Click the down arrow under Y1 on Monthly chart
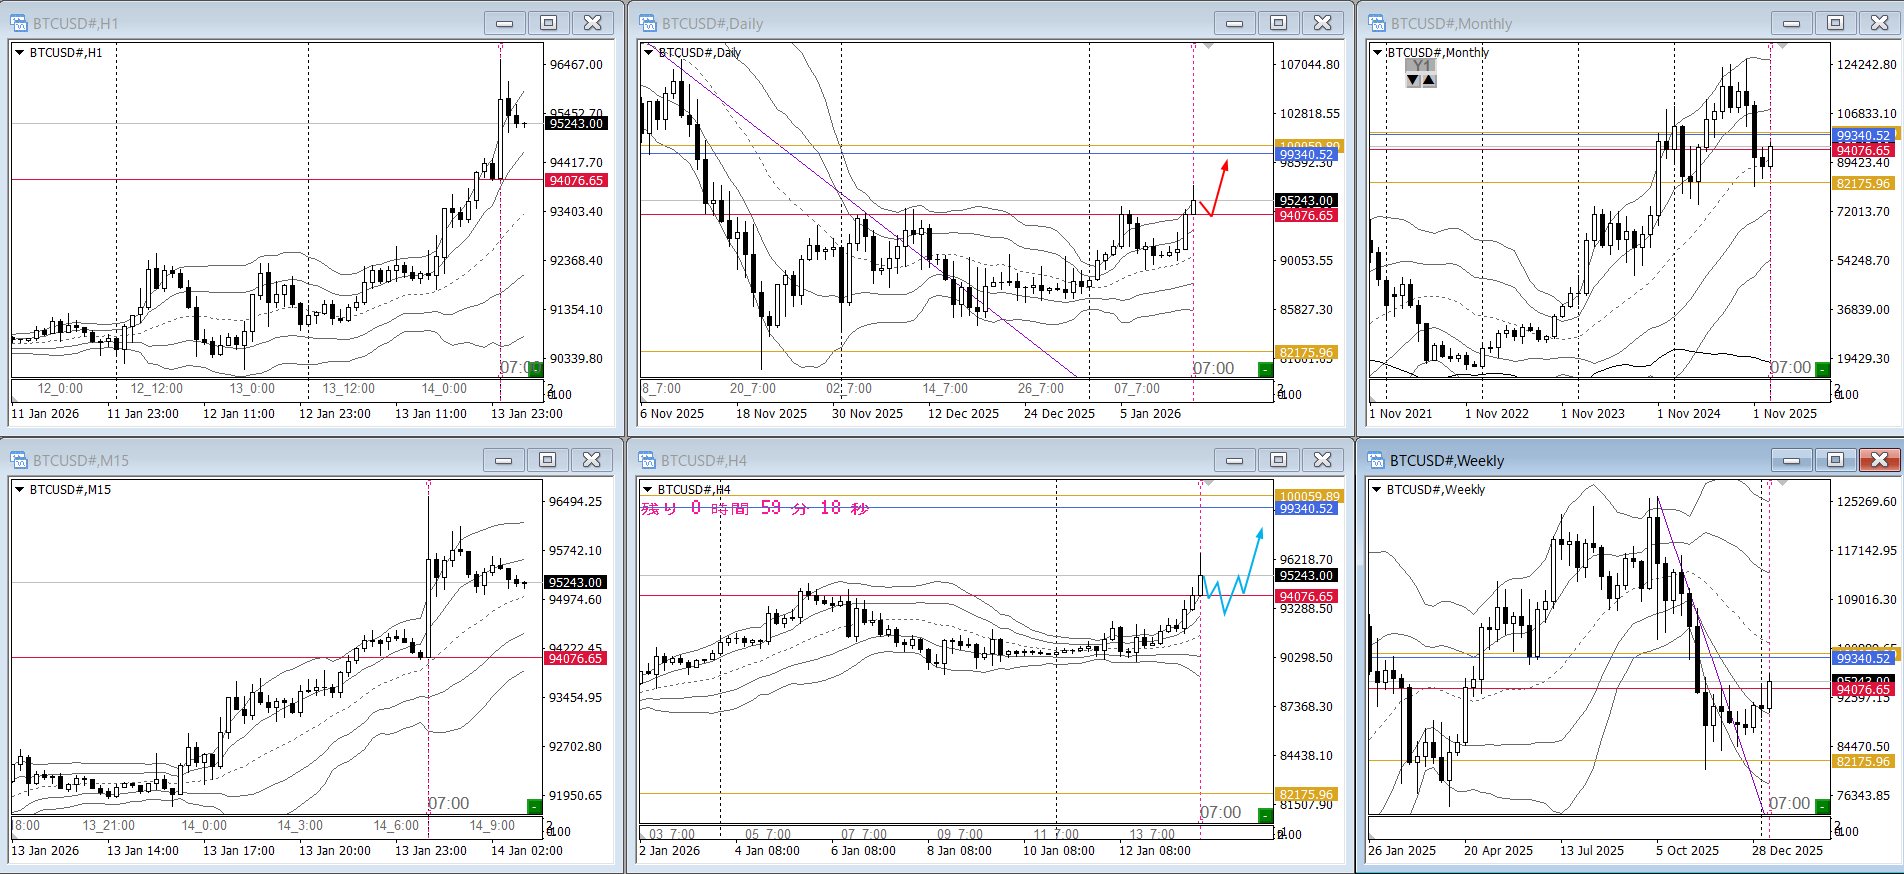 [1413, 80]
